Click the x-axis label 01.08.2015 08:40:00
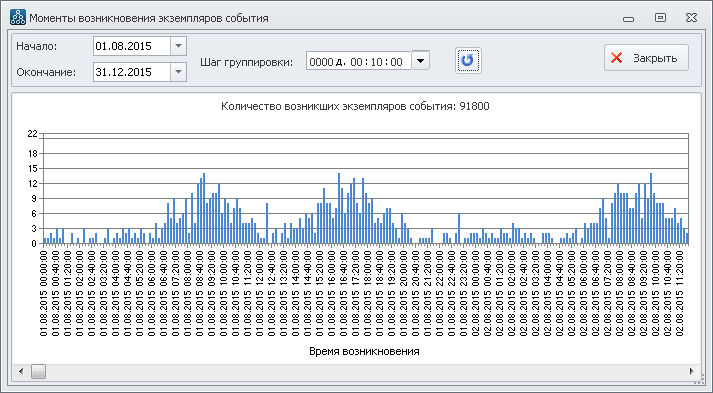The height and width of the screenshot is (393, 713). click(200, 293)
